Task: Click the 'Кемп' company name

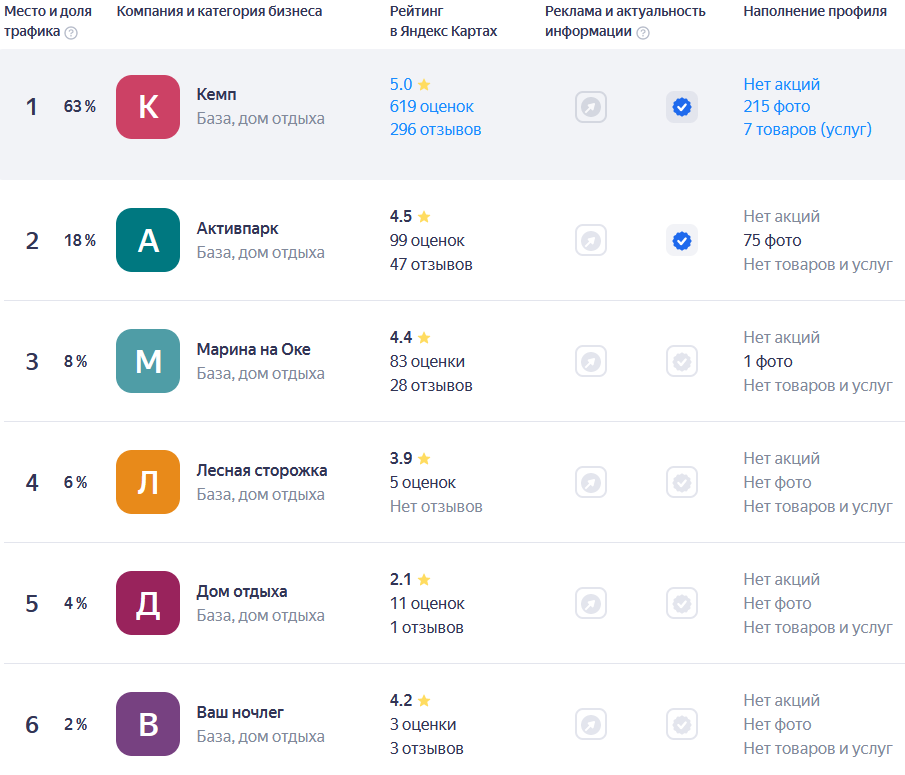Action: pos(216,95)
